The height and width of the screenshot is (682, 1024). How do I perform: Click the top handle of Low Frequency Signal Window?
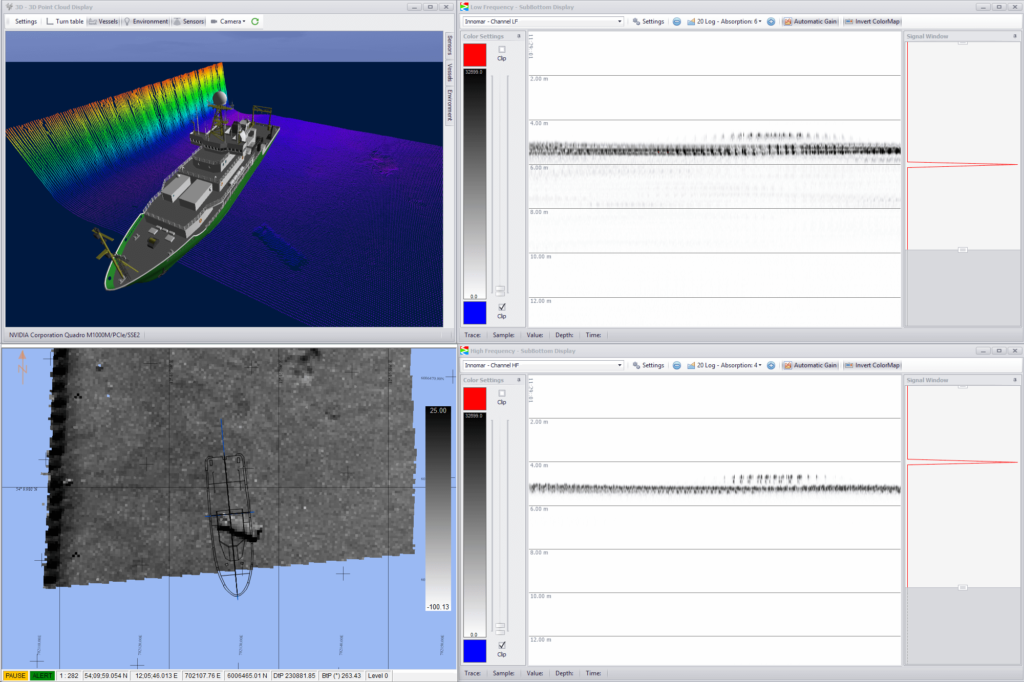pyautogui.click(x=963, y=43)
